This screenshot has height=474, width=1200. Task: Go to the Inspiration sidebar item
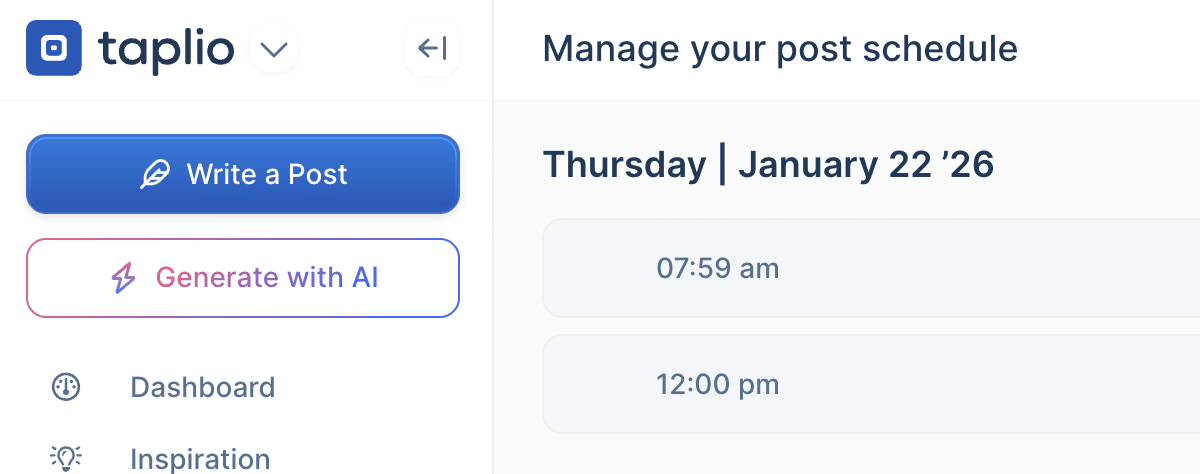(200, 459)
